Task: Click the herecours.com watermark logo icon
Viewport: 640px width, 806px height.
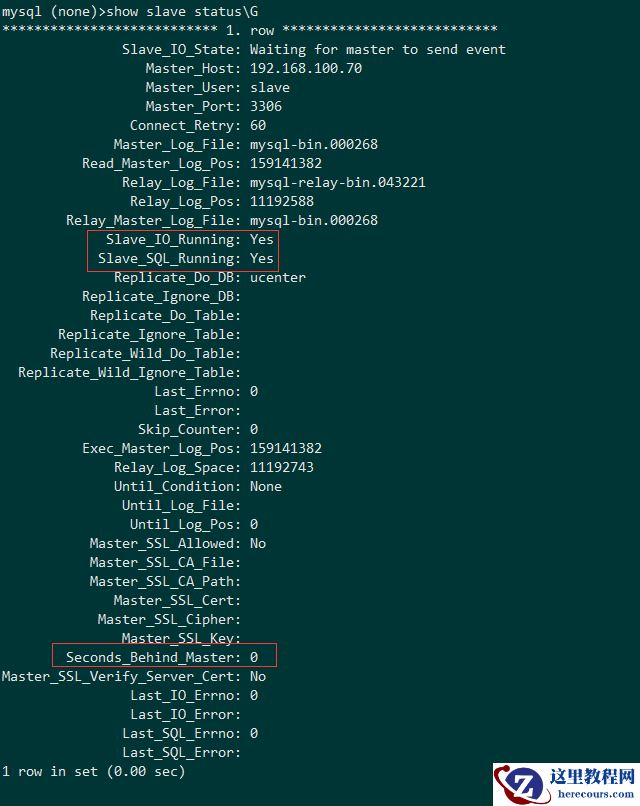Action: click(519, 784)
